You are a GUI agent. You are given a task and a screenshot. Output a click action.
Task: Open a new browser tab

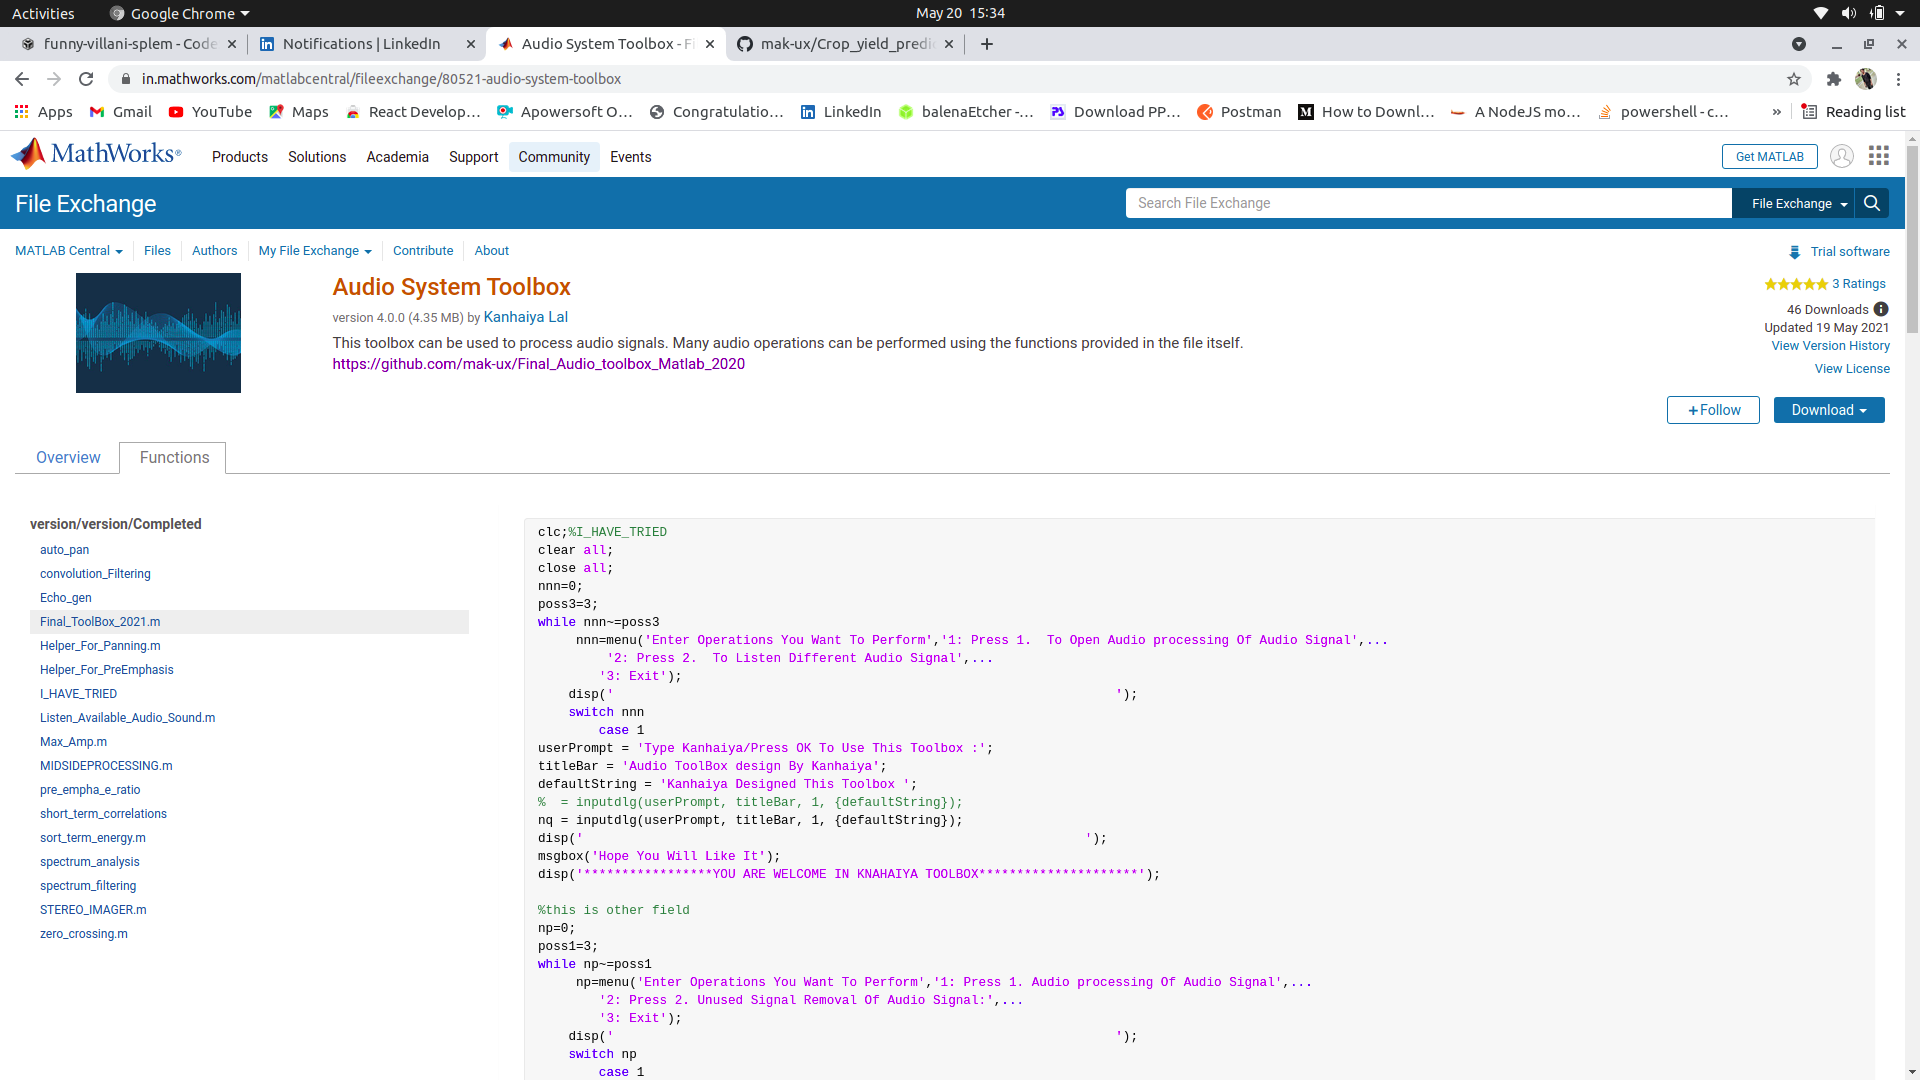[x=987, y=44]
